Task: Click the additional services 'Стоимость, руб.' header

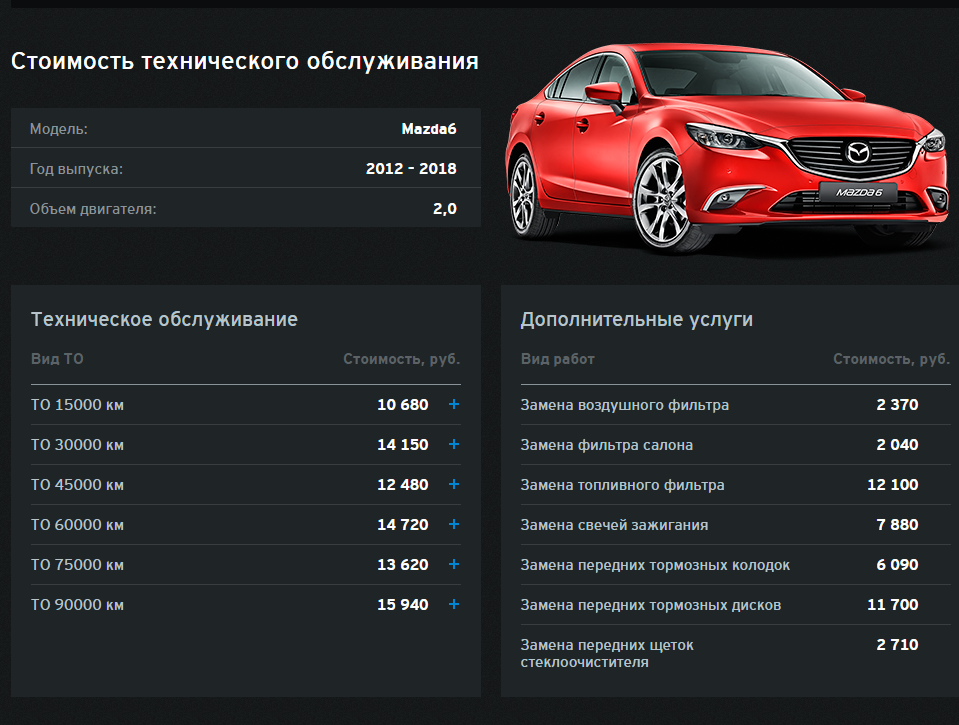Action: point(892,359)
